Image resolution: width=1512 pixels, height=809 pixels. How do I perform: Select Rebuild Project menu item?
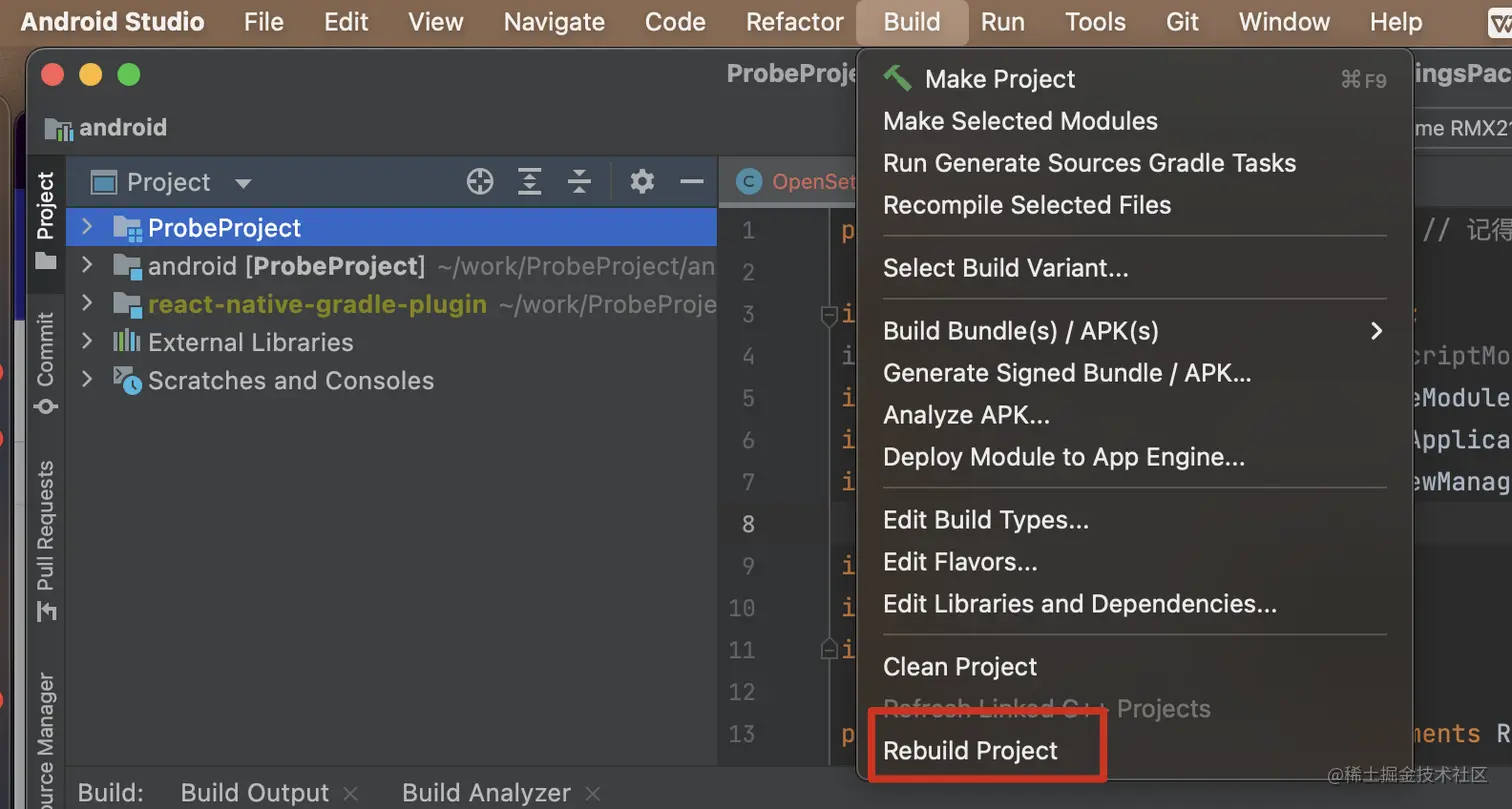tap(970, 751)
